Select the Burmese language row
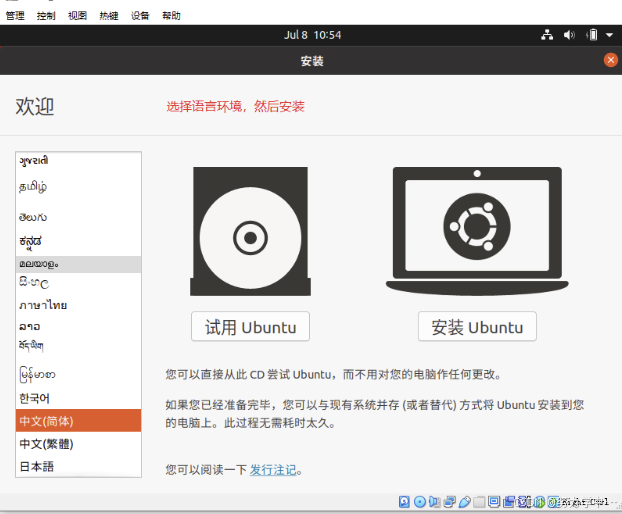This screenshot has width=622, height=514. [78, 374]
